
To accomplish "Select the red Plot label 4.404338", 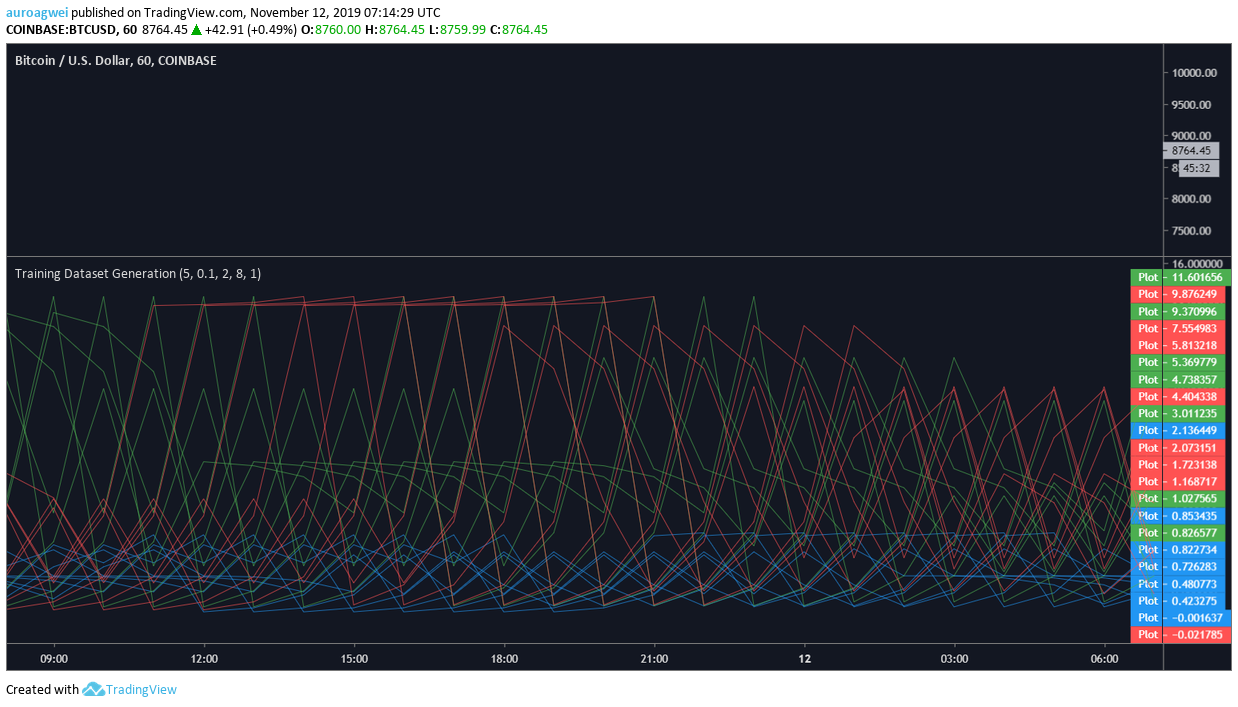I will [x=1177, y=396].
